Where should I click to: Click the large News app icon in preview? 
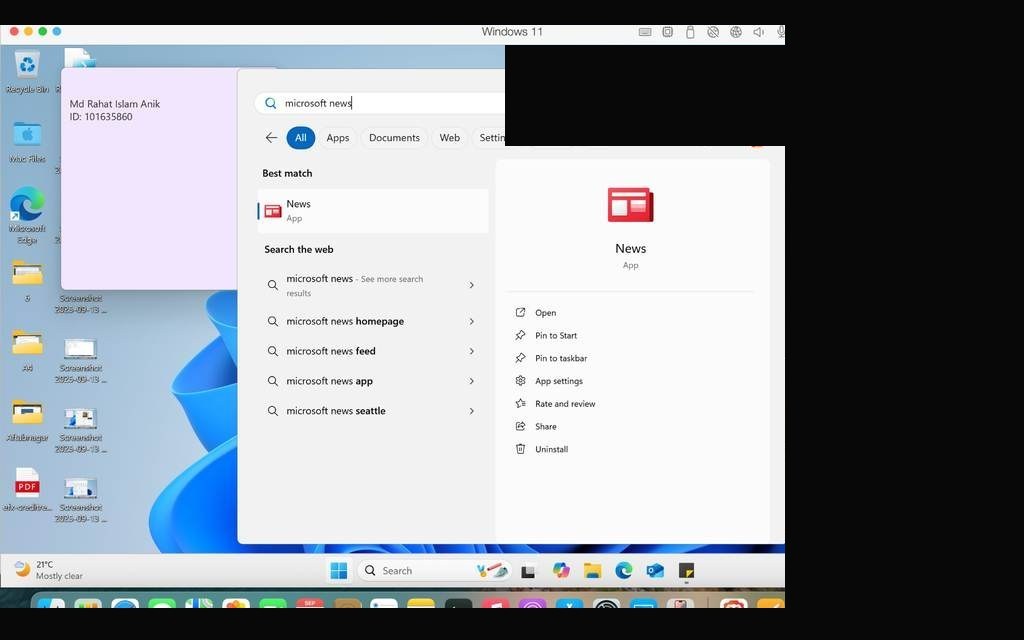tap(630, 205)
